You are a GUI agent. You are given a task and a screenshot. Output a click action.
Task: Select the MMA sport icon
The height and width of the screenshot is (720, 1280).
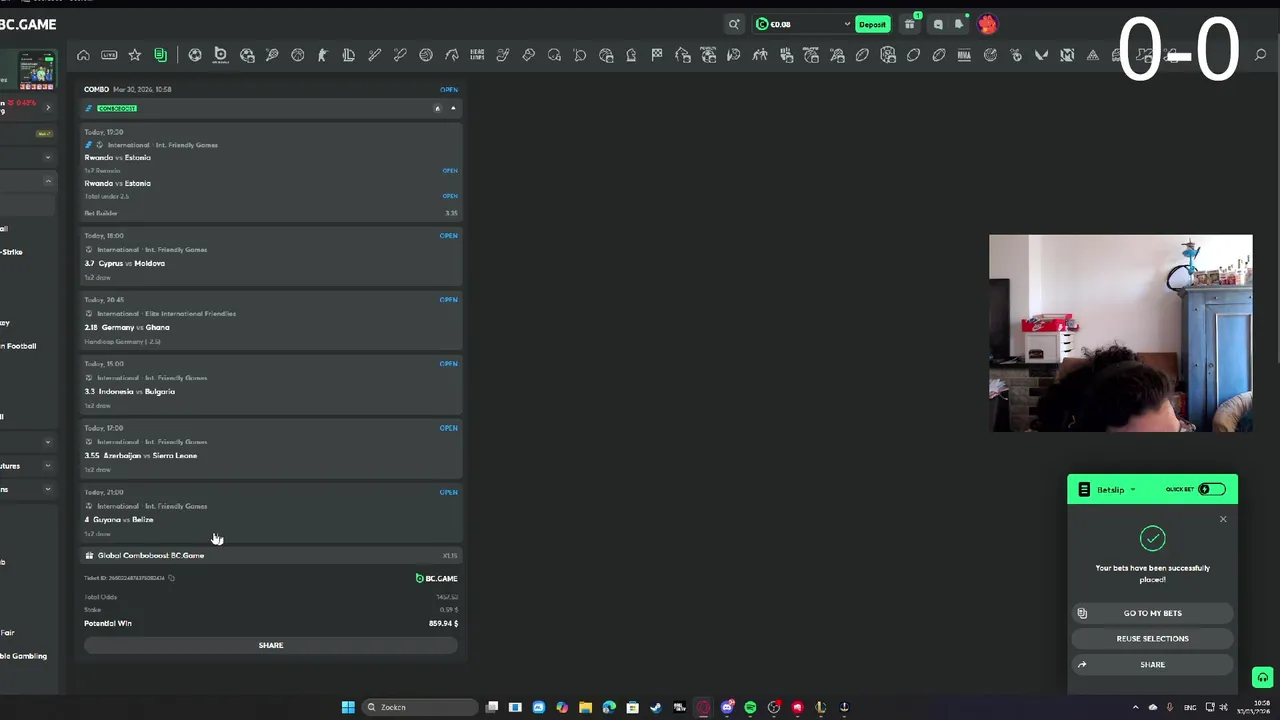pos(965,55)
